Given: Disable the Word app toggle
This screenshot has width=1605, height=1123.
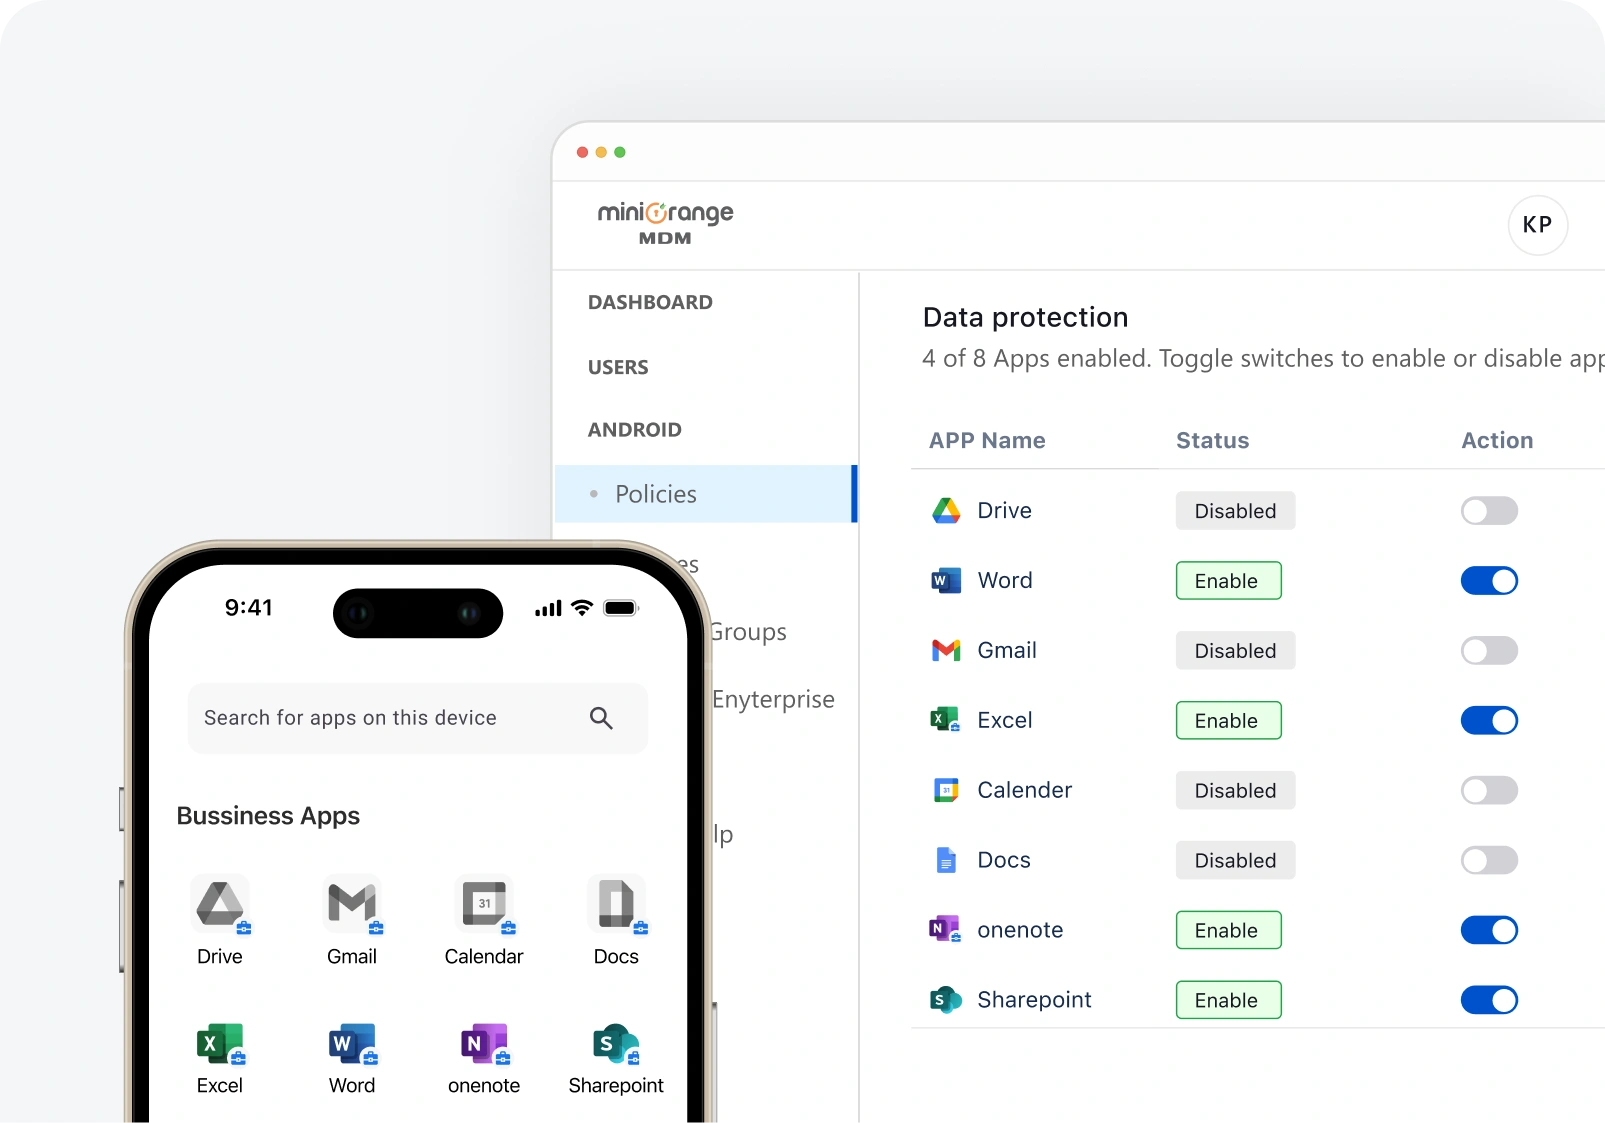Looking at the screenshot, I should tap(1489, 581).
